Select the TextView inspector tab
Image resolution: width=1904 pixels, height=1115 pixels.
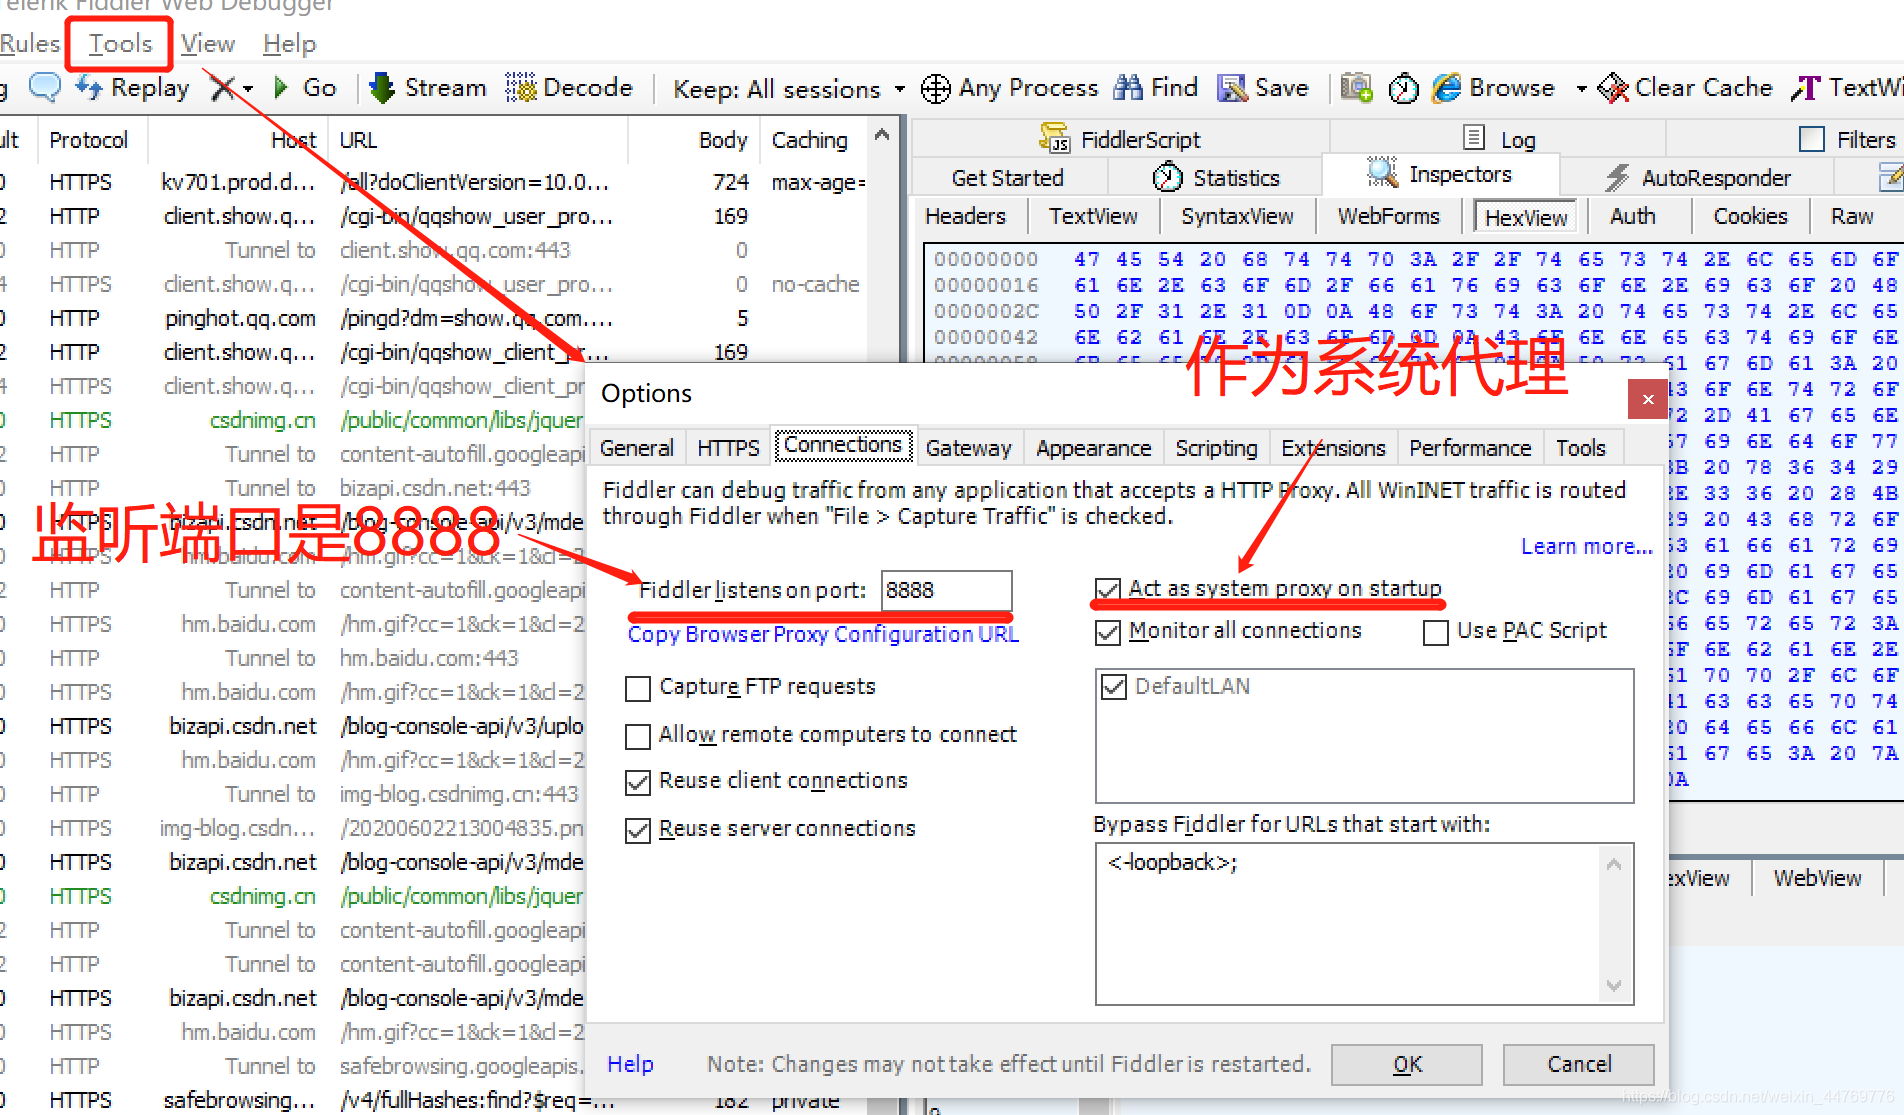pos(1093,216)
